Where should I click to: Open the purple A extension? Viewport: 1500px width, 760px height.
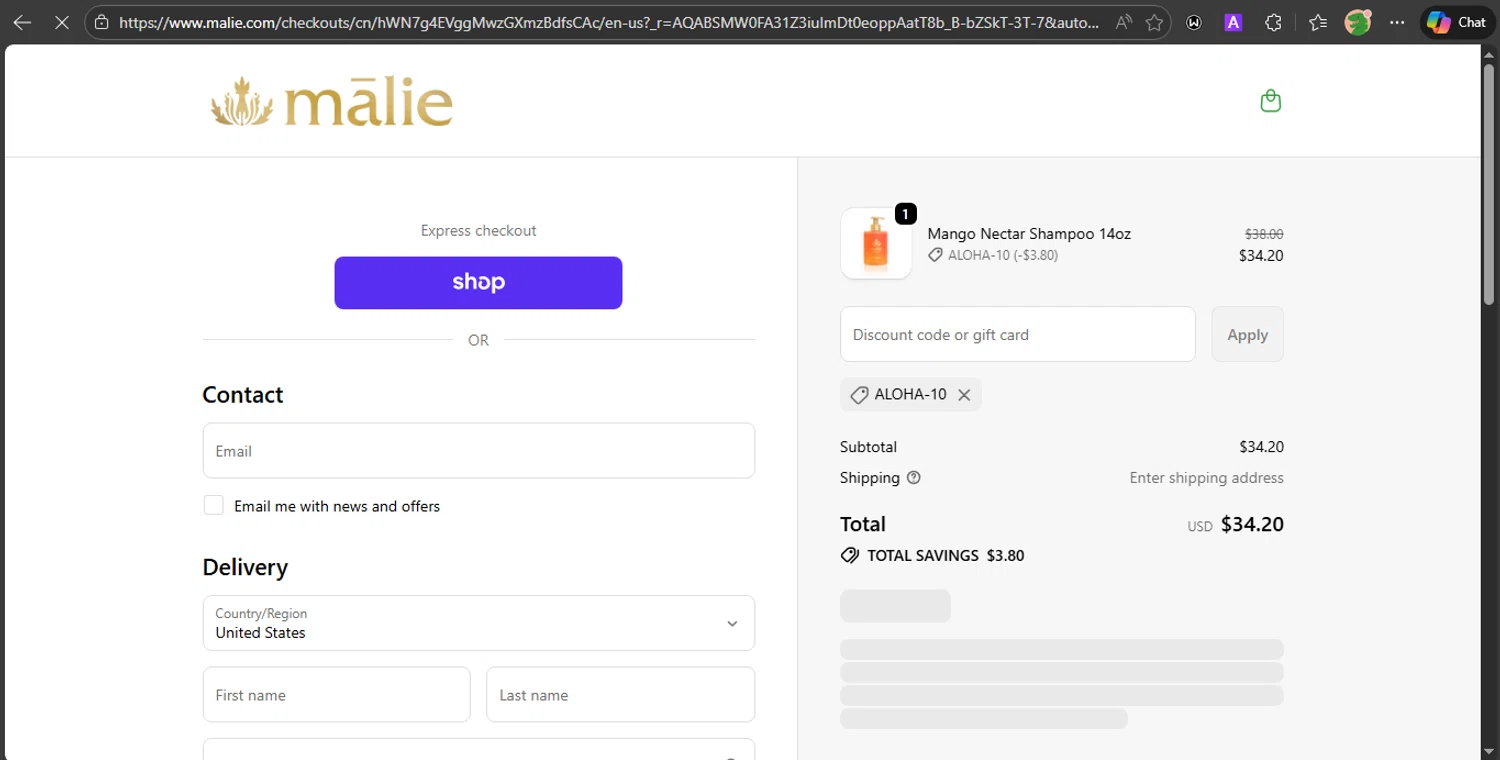pos(1233,22)
